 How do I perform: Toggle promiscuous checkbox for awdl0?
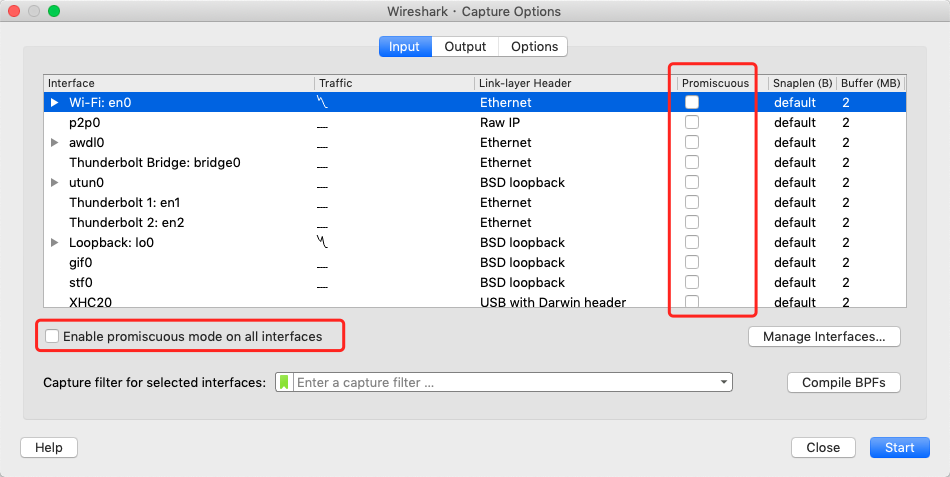(692, 142)
